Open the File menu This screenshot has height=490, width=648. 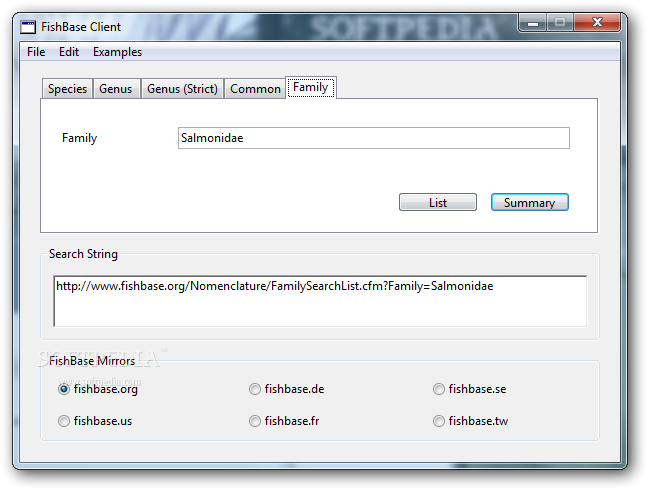pyautogui.click(x=36, y=52)
